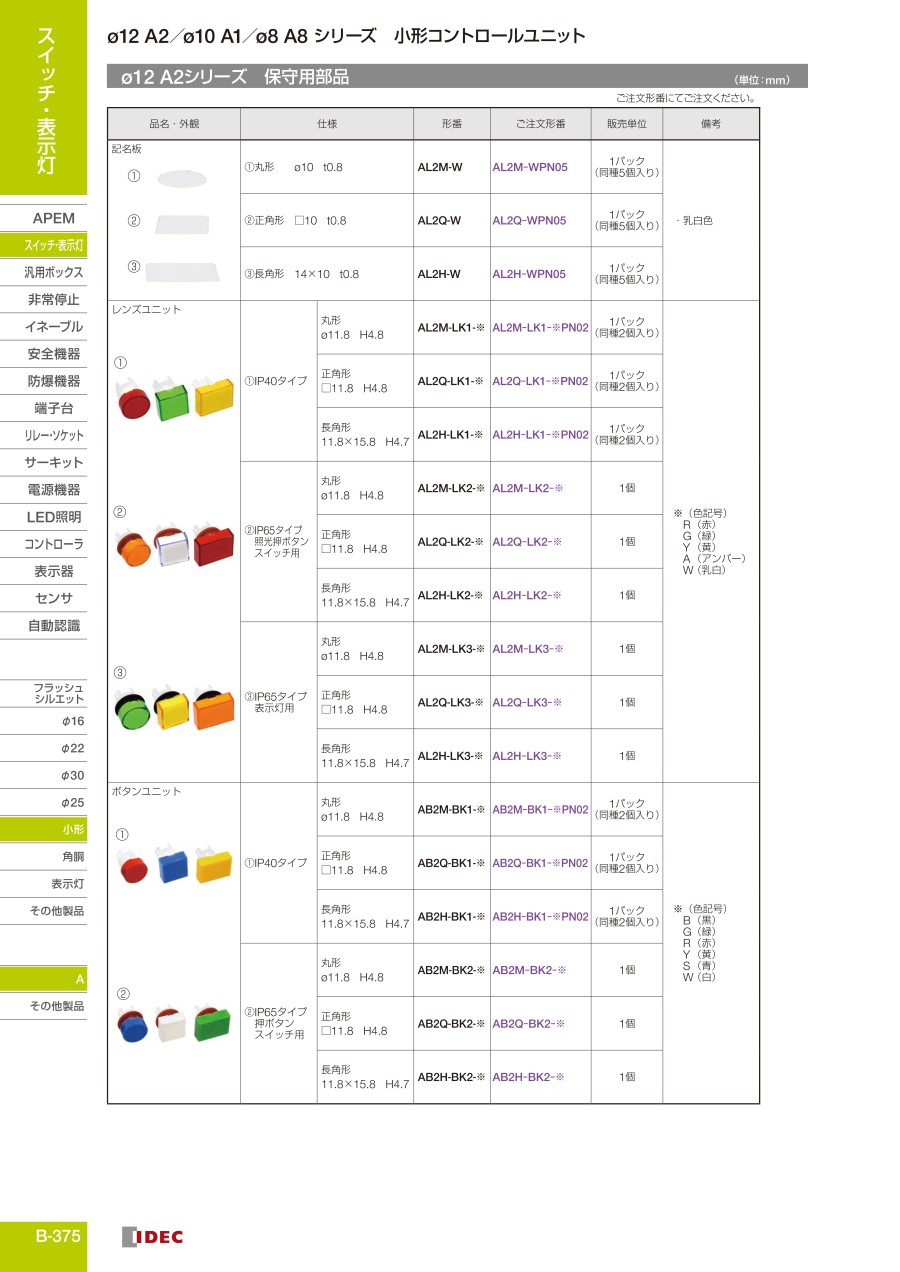Open the AL2Q-LK1-※PN02 order link
The width and height of the screenshot is (900, 1272).
coord(540,381)
